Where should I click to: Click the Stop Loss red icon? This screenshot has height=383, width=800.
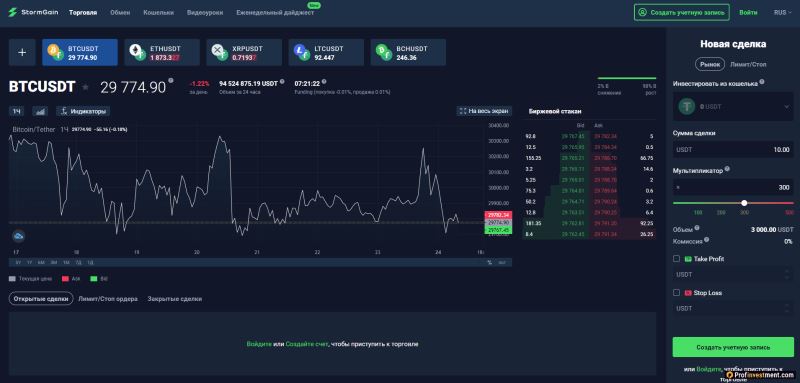[688, 293]
